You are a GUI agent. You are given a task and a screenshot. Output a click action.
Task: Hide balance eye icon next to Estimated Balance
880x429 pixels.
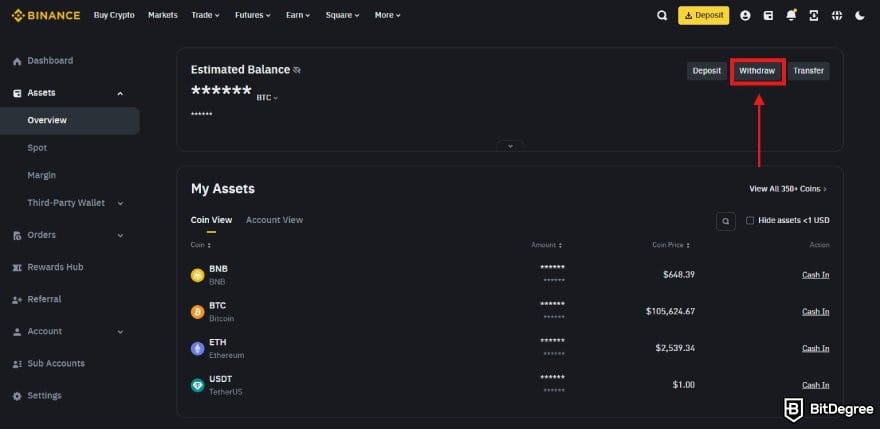pyautogui.click(x=297, y=70)
